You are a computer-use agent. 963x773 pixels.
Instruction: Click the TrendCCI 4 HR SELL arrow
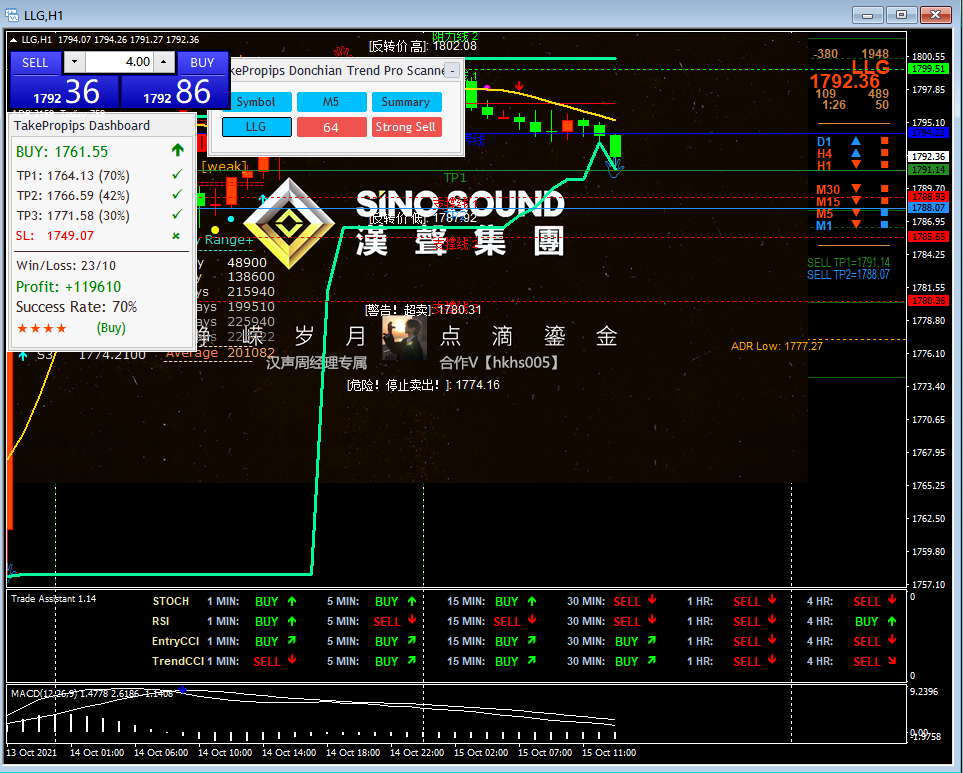click(892, 661)
